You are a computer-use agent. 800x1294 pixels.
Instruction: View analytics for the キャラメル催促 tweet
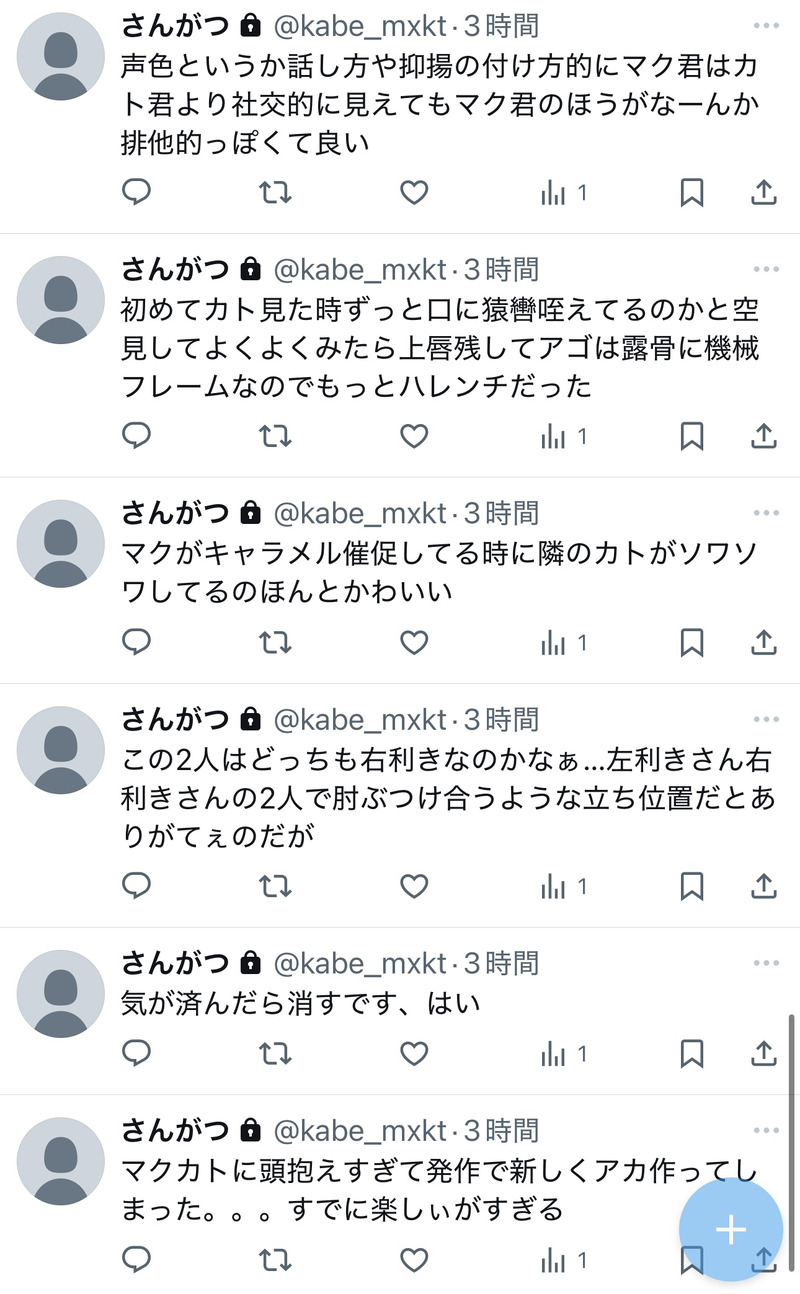(x=563, y=642)
